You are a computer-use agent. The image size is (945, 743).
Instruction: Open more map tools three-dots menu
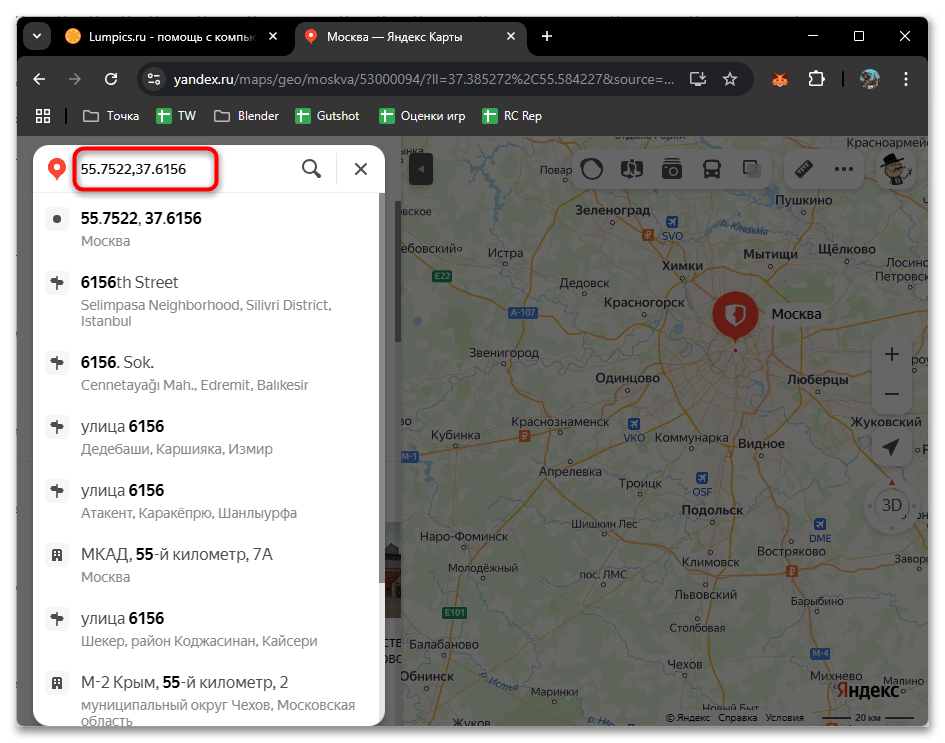tap(844, 169)
